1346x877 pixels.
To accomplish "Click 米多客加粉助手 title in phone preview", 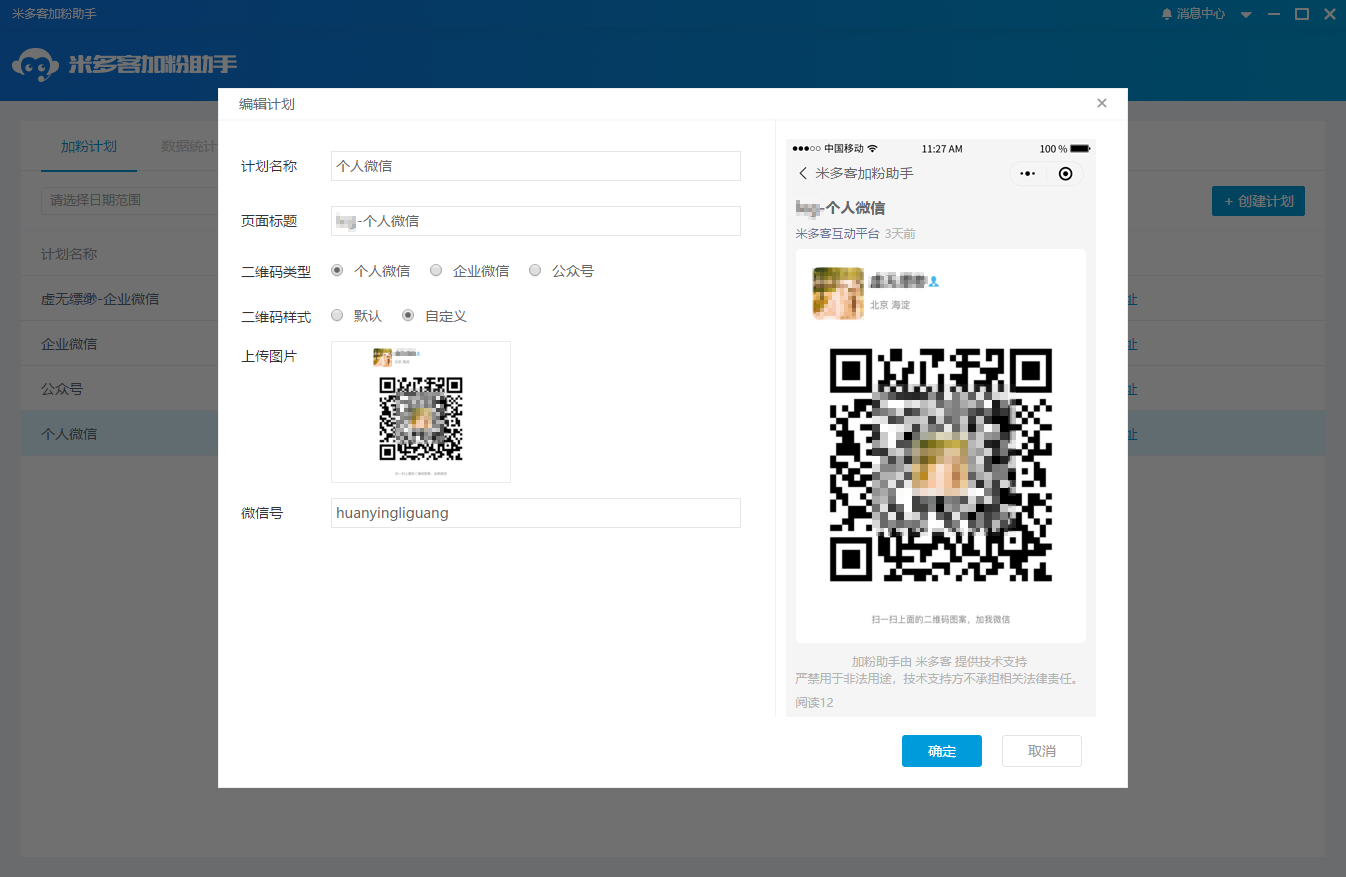I will tap(865, 173).
